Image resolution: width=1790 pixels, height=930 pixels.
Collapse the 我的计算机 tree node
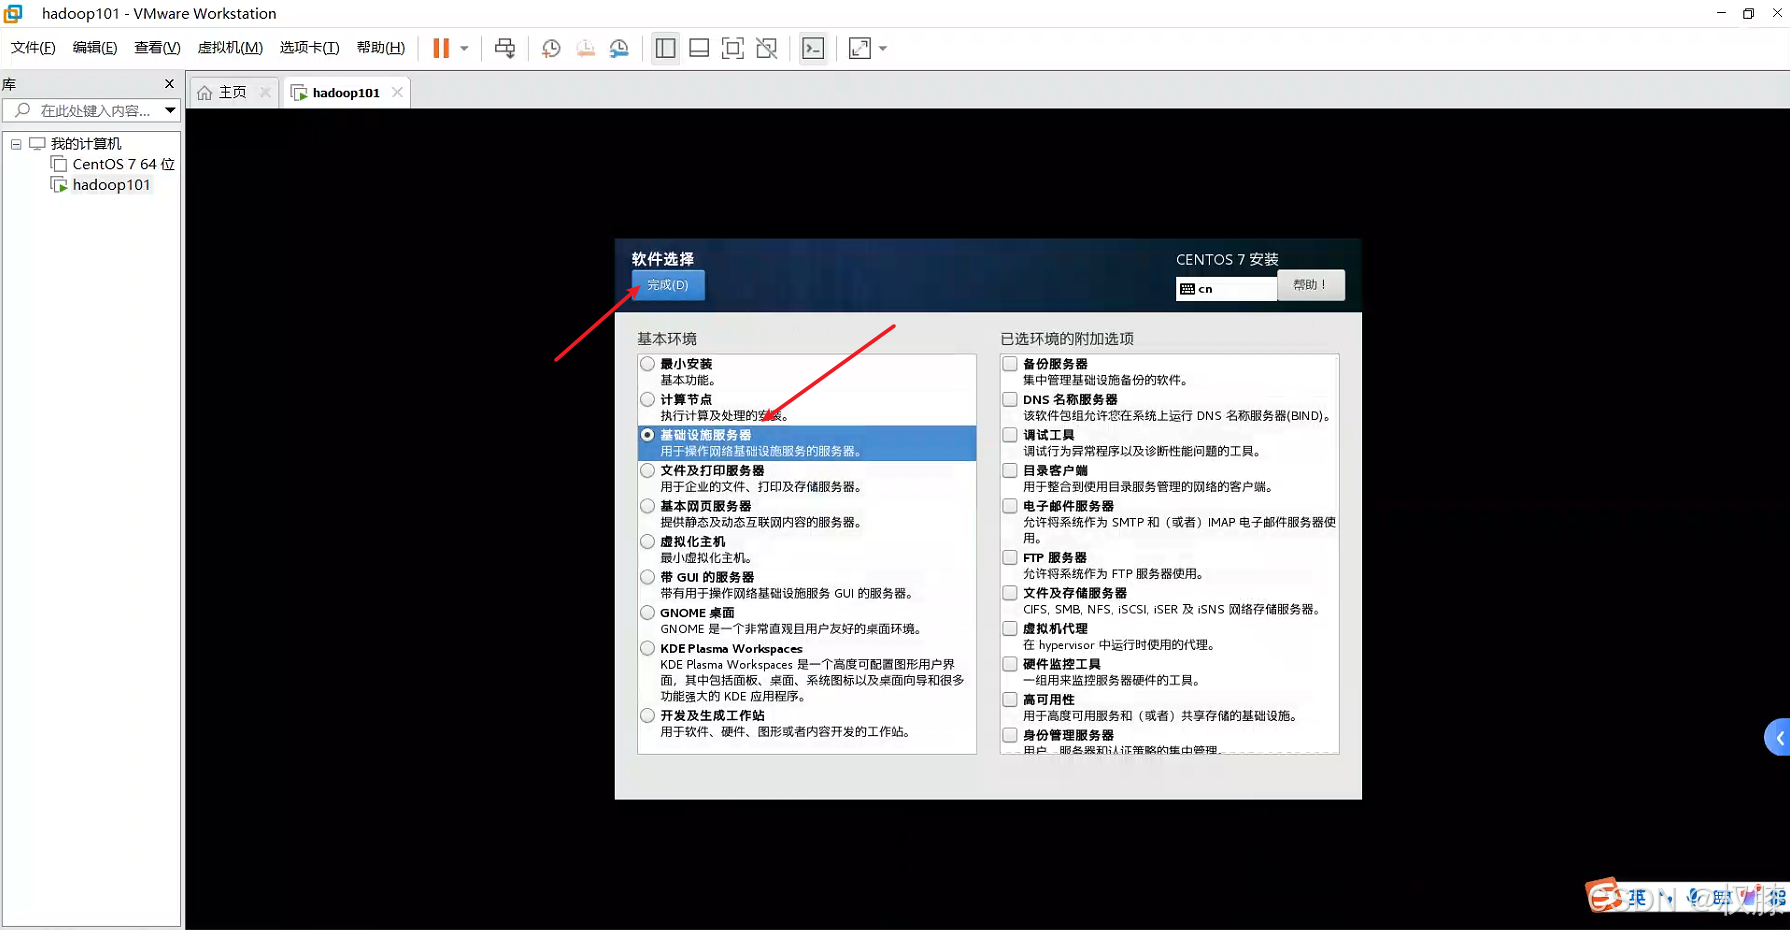pos(16,144)
